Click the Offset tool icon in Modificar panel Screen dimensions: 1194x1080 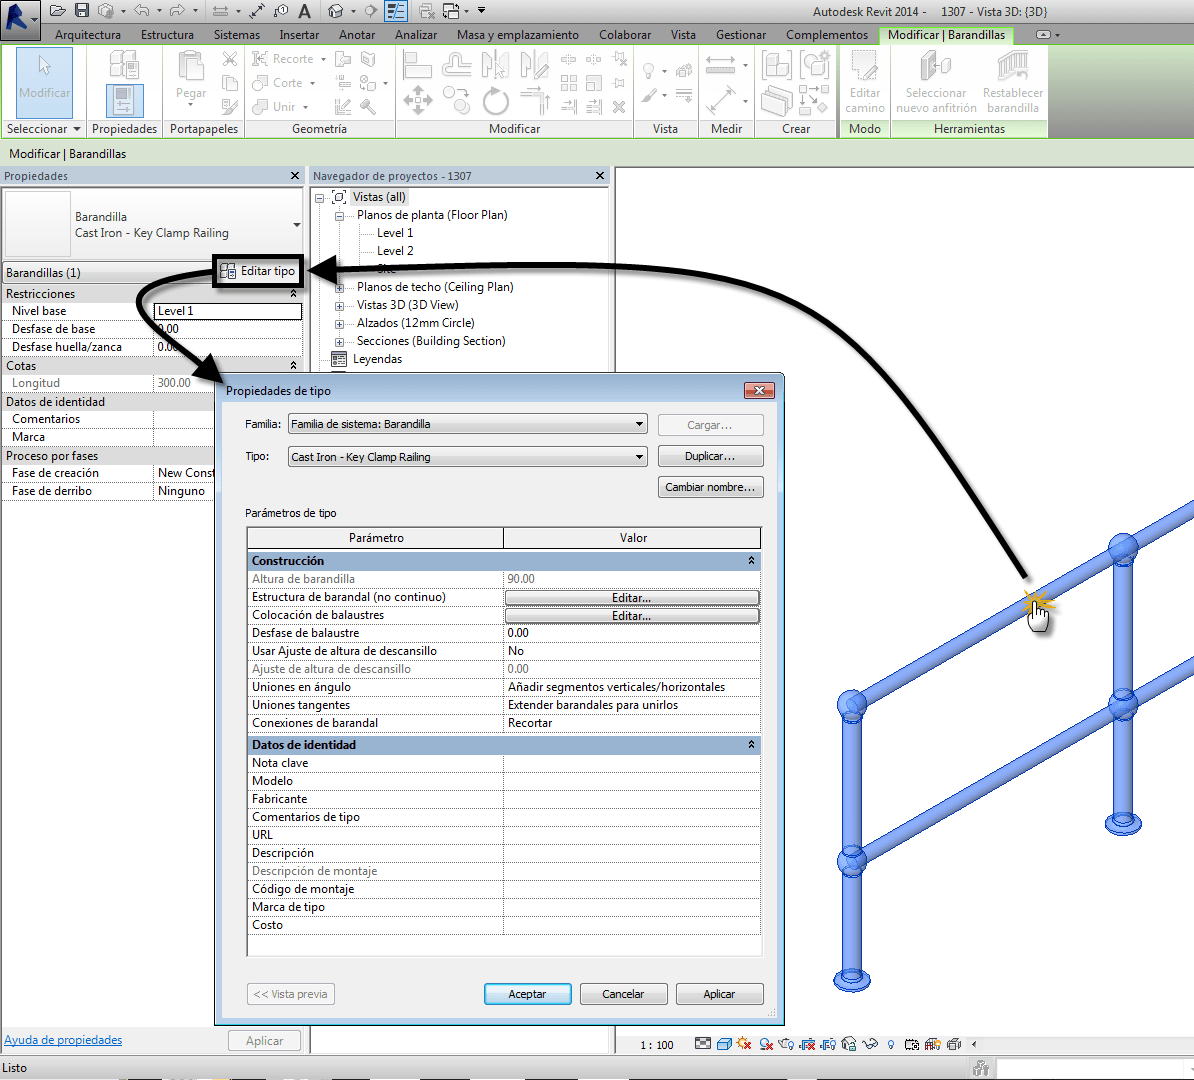[x=457, y=65]
